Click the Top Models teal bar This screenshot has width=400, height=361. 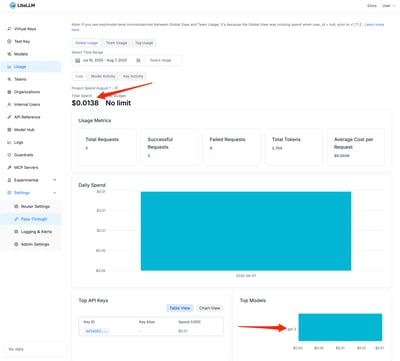click(x=340, y=327)
